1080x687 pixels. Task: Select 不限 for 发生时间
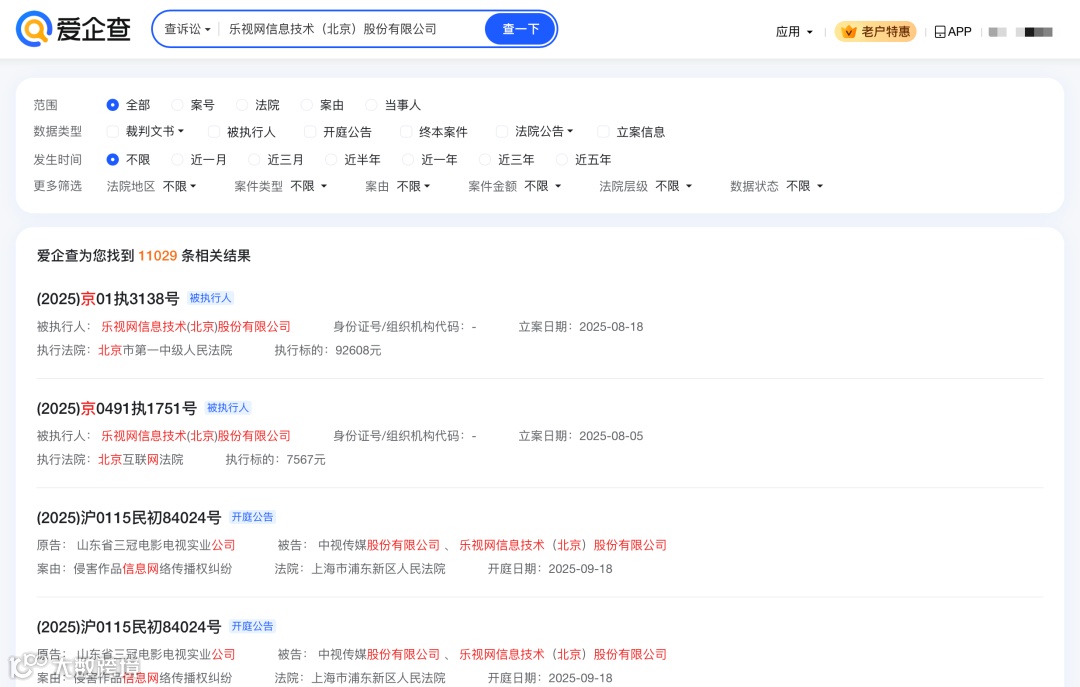(x=113, y=159)
